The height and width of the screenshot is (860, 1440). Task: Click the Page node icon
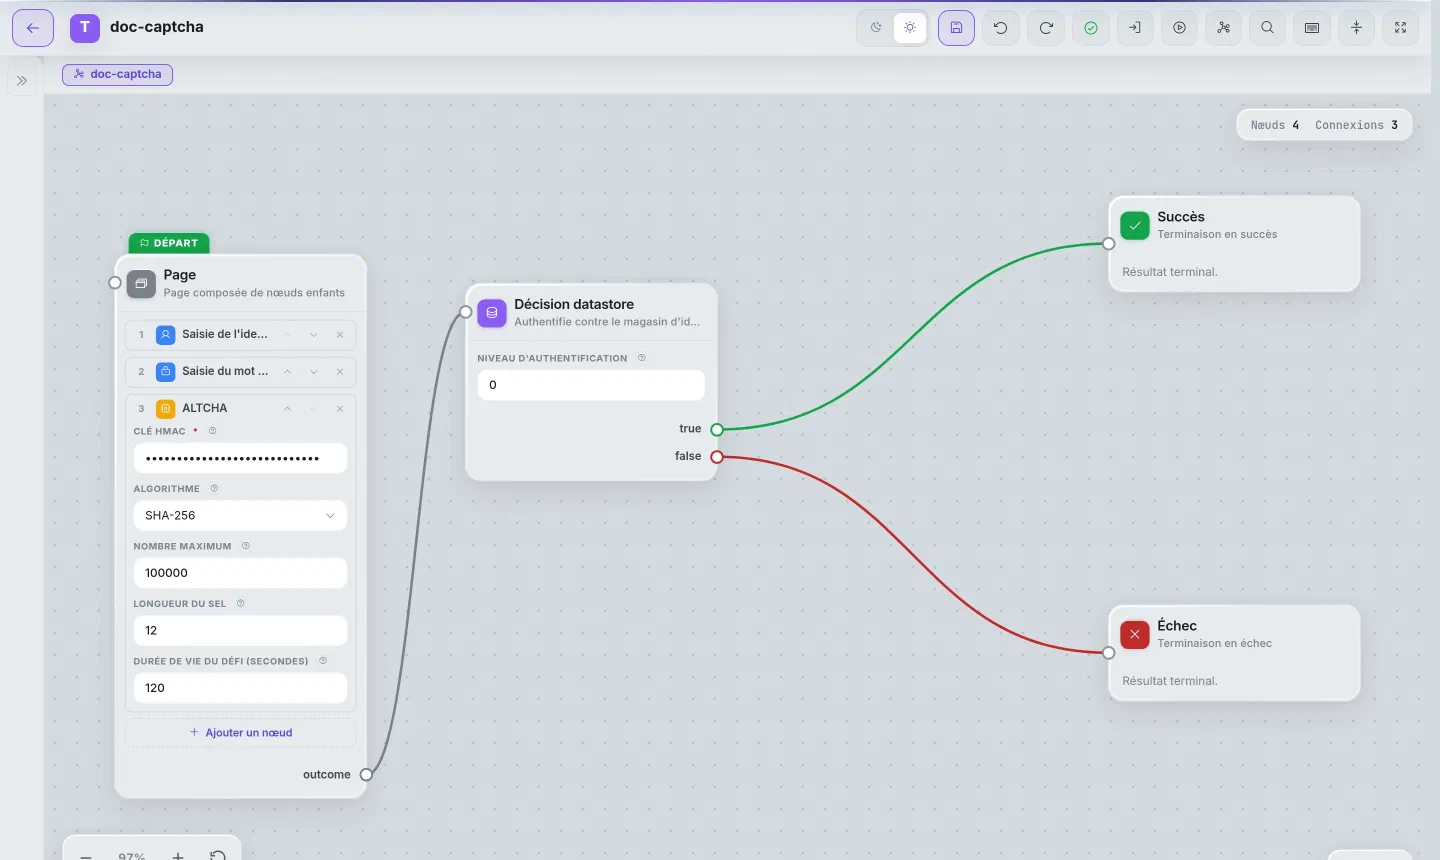[x=141, y=284]
